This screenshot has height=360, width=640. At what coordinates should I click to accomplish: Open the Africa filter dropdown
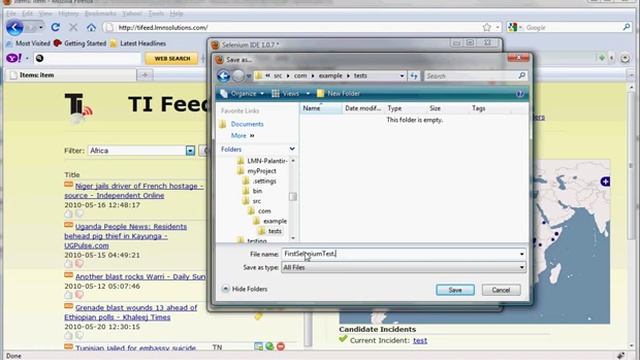tap(190, 151)
